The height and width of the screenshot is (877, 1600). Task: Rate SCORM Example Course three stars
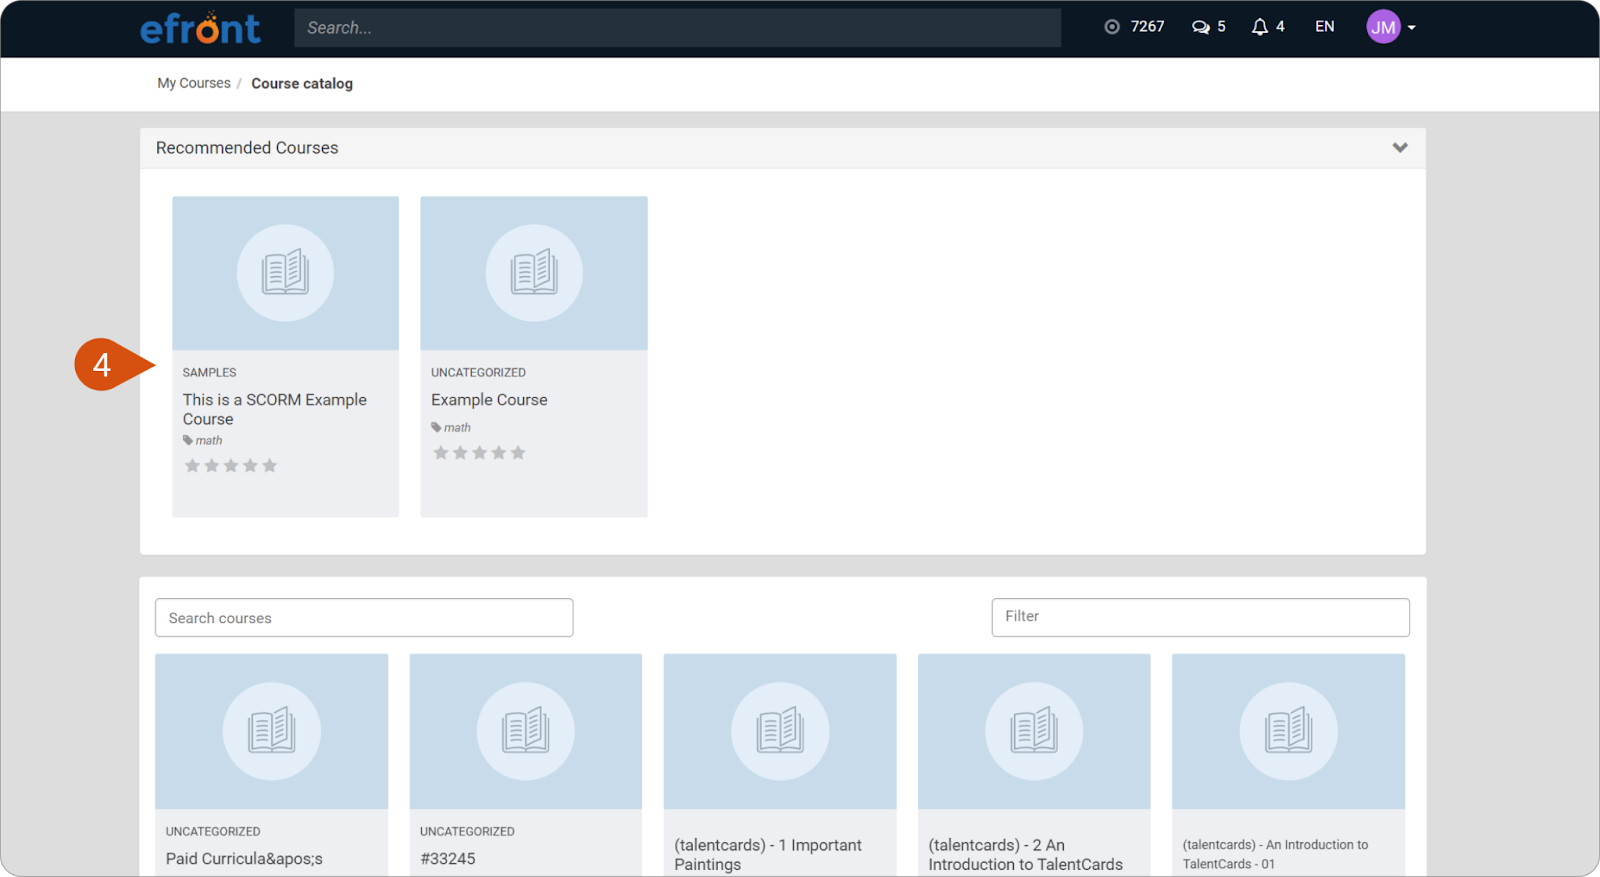coord(231,466)
